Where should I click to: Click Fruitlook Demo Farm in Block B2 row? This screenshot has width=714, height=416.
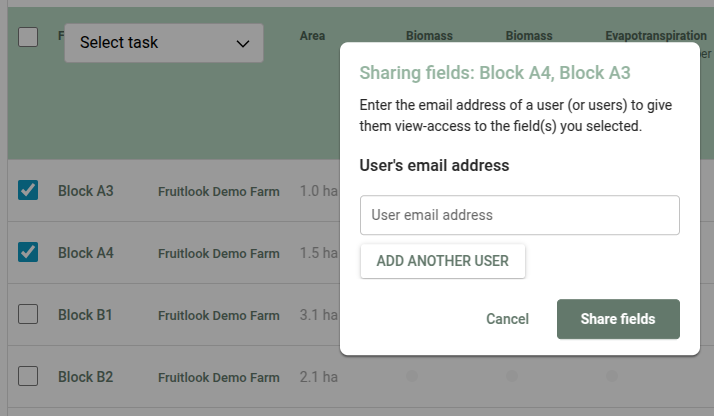pos(218,377)
